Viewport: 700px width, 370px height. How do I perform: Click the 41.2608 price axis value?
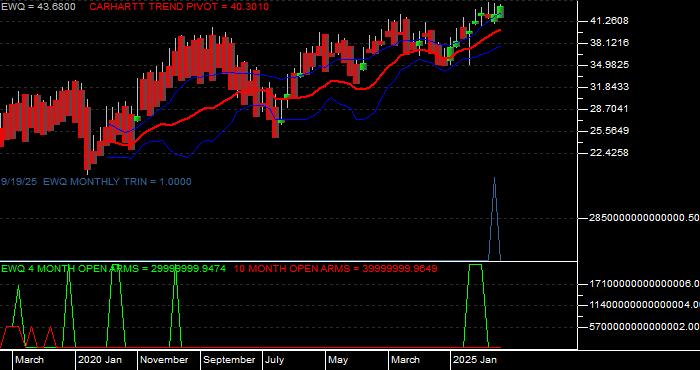coord(609,21)
